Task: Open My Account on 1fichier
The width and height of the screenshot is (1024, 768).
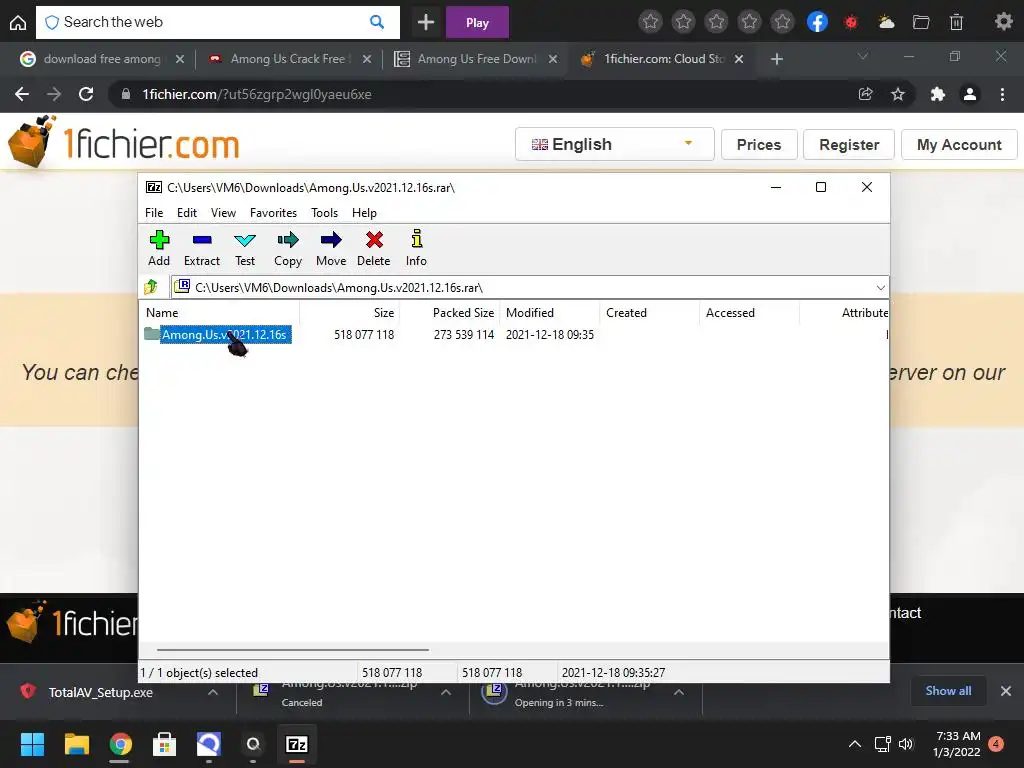Action: coord(959,144)
